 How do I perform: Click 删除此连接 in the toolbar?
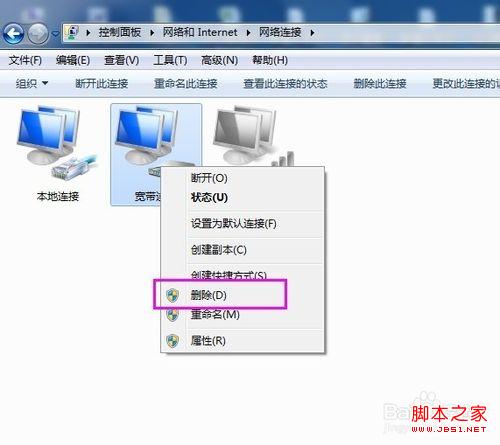point(380,83)
